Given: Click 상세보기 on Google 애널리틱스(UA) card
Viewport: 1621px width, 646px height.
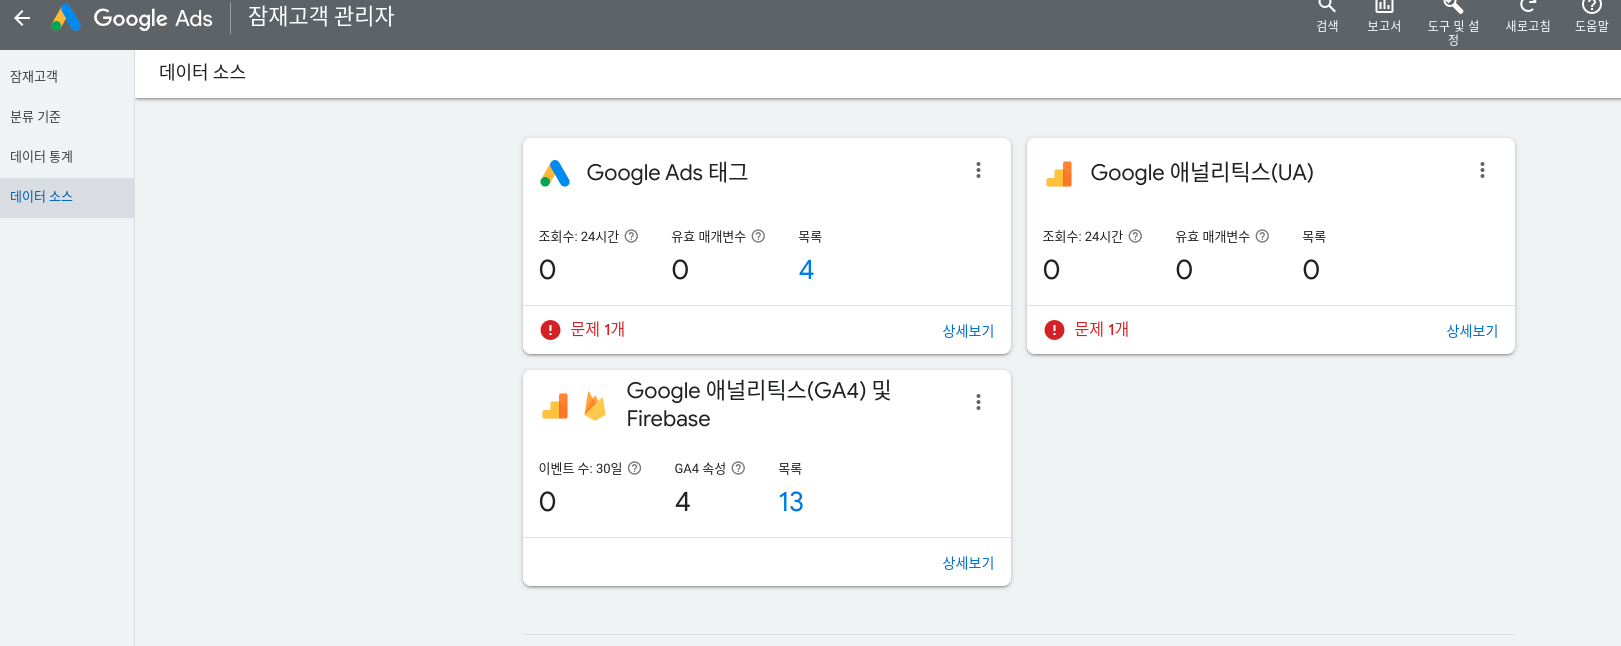Looking at the screenshot, I should (x=1472, y=331).
